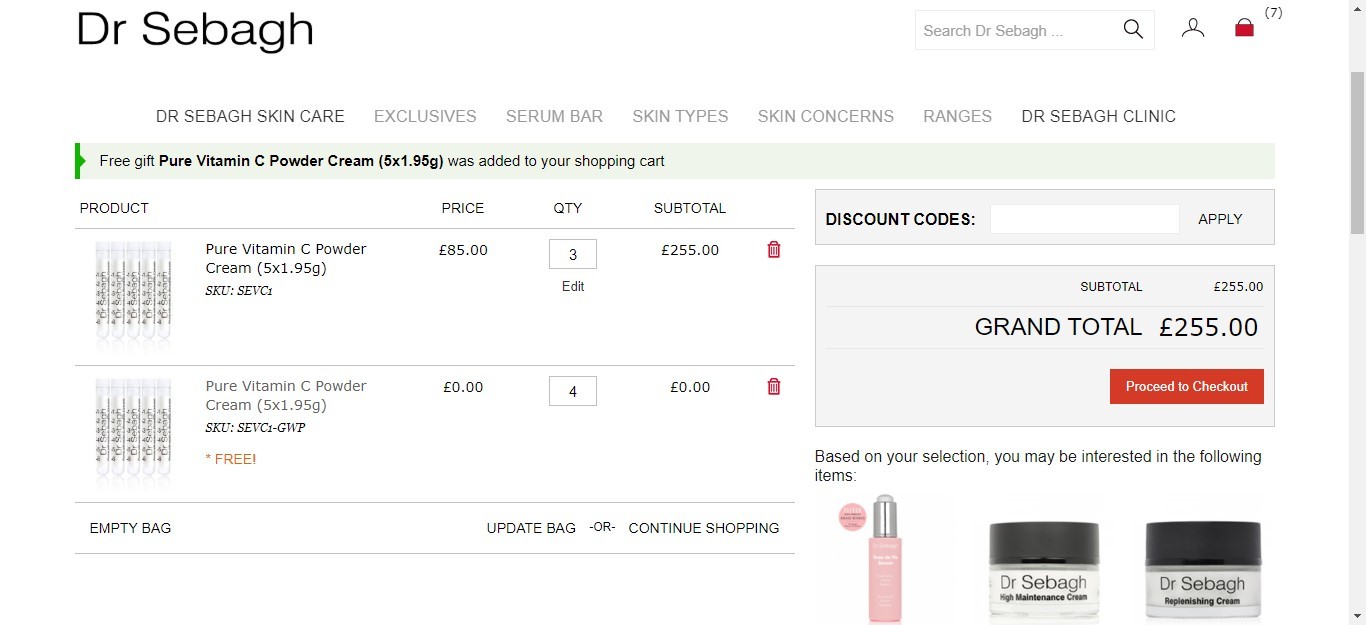Viewport: 1366px width, 625px height.
Task: Click into the discount codes field
Action: 1085,219
